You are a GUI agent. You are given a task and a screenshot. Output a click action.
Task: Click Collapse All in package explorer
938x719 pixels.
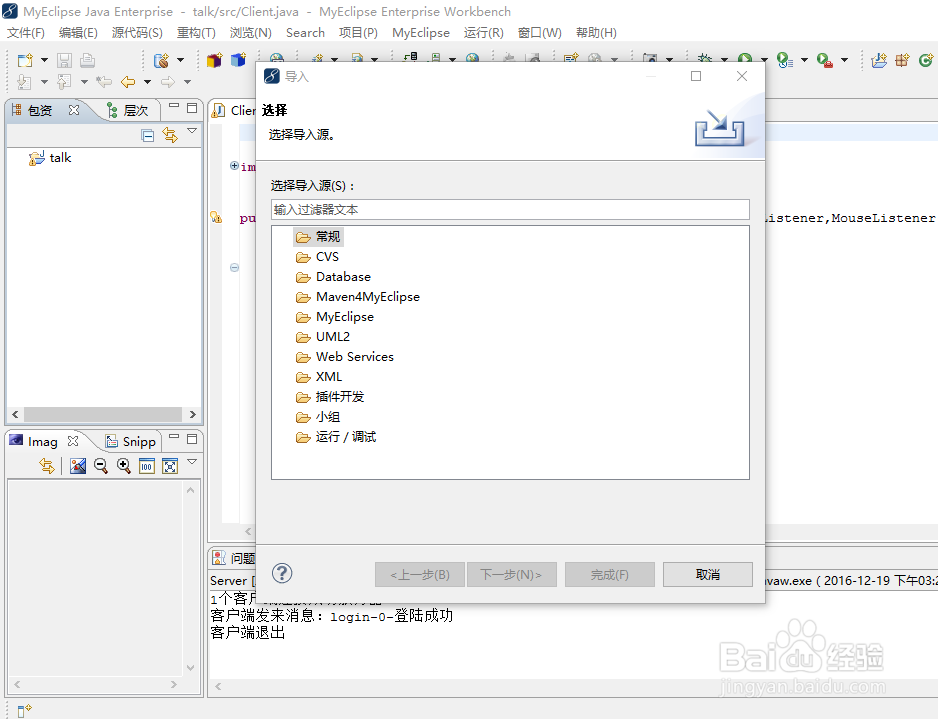pyautogui.click(x=148, y=136)
